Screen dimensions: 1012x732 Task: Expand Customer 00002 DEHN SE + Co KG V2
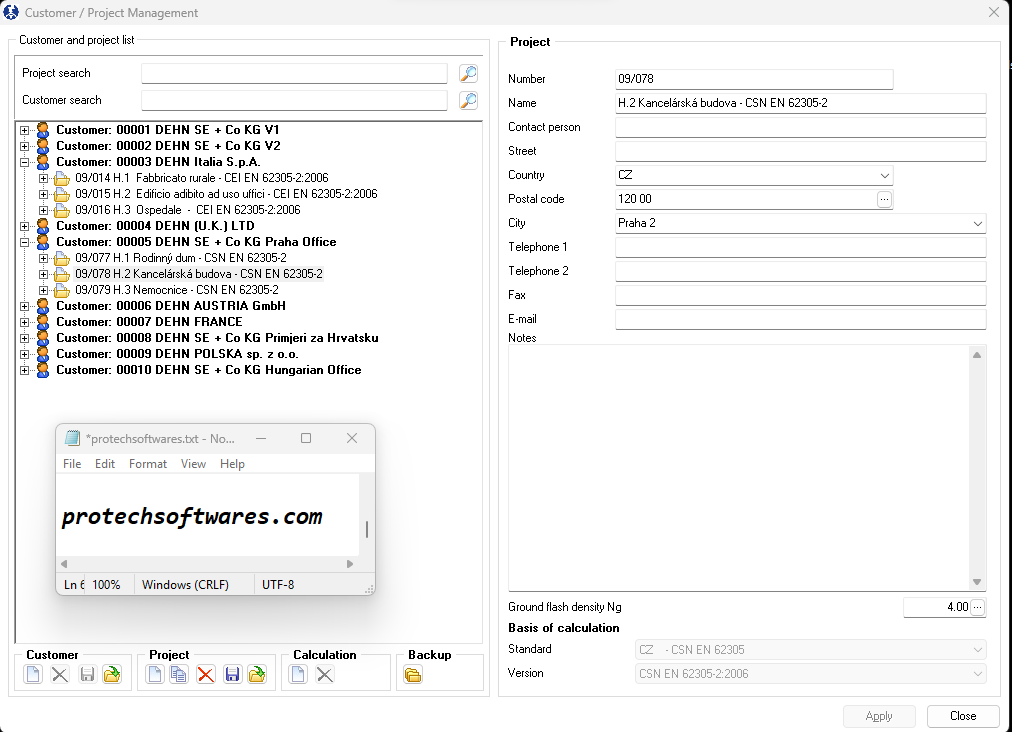pyautogui.click(x=25, y=147)
